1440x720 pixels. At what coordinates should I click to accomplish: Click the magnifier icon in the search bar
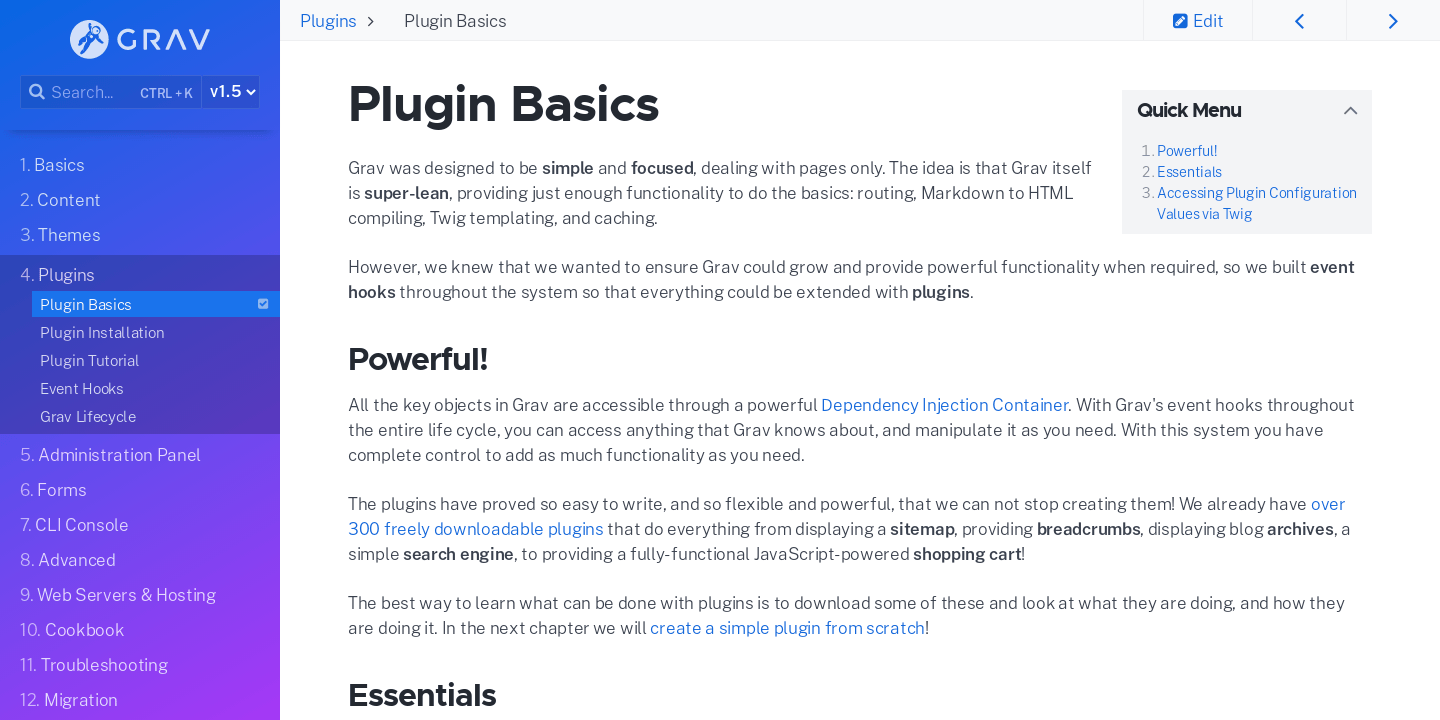(37, 91)
